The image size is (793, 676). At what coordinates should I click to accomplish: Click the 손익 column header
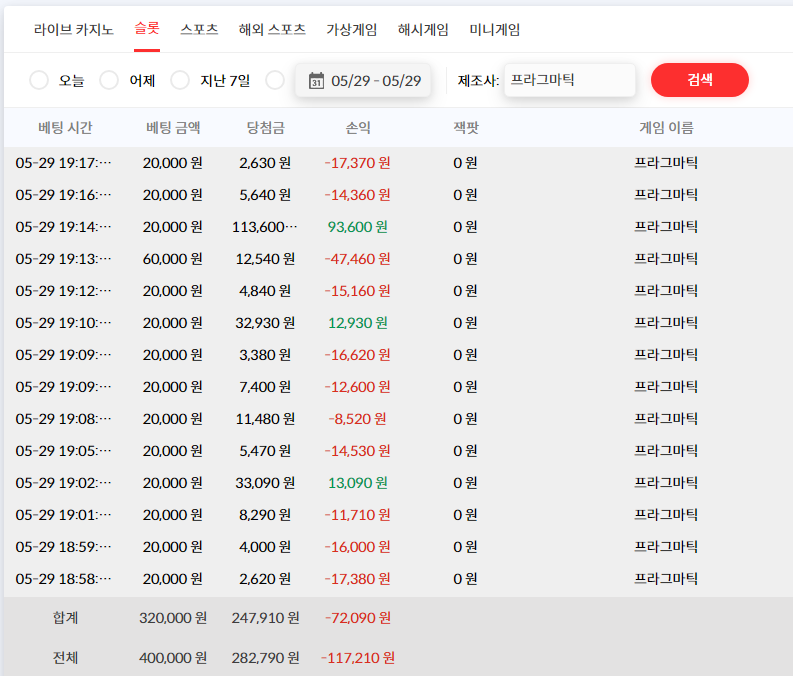pyautogui.click(x=358, y=127)
